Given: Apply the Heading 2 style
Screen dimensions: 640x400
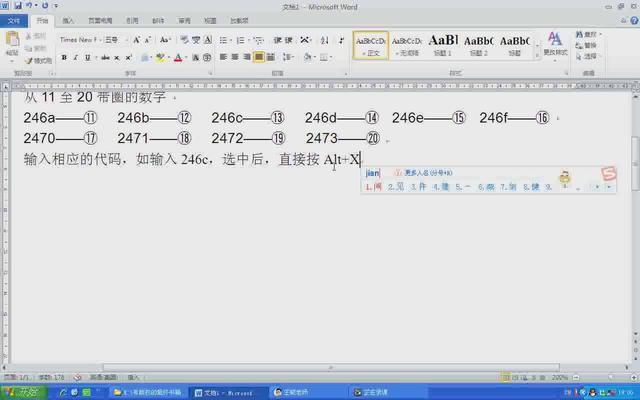Looking at the screenshot, I should tap(478, 45).
